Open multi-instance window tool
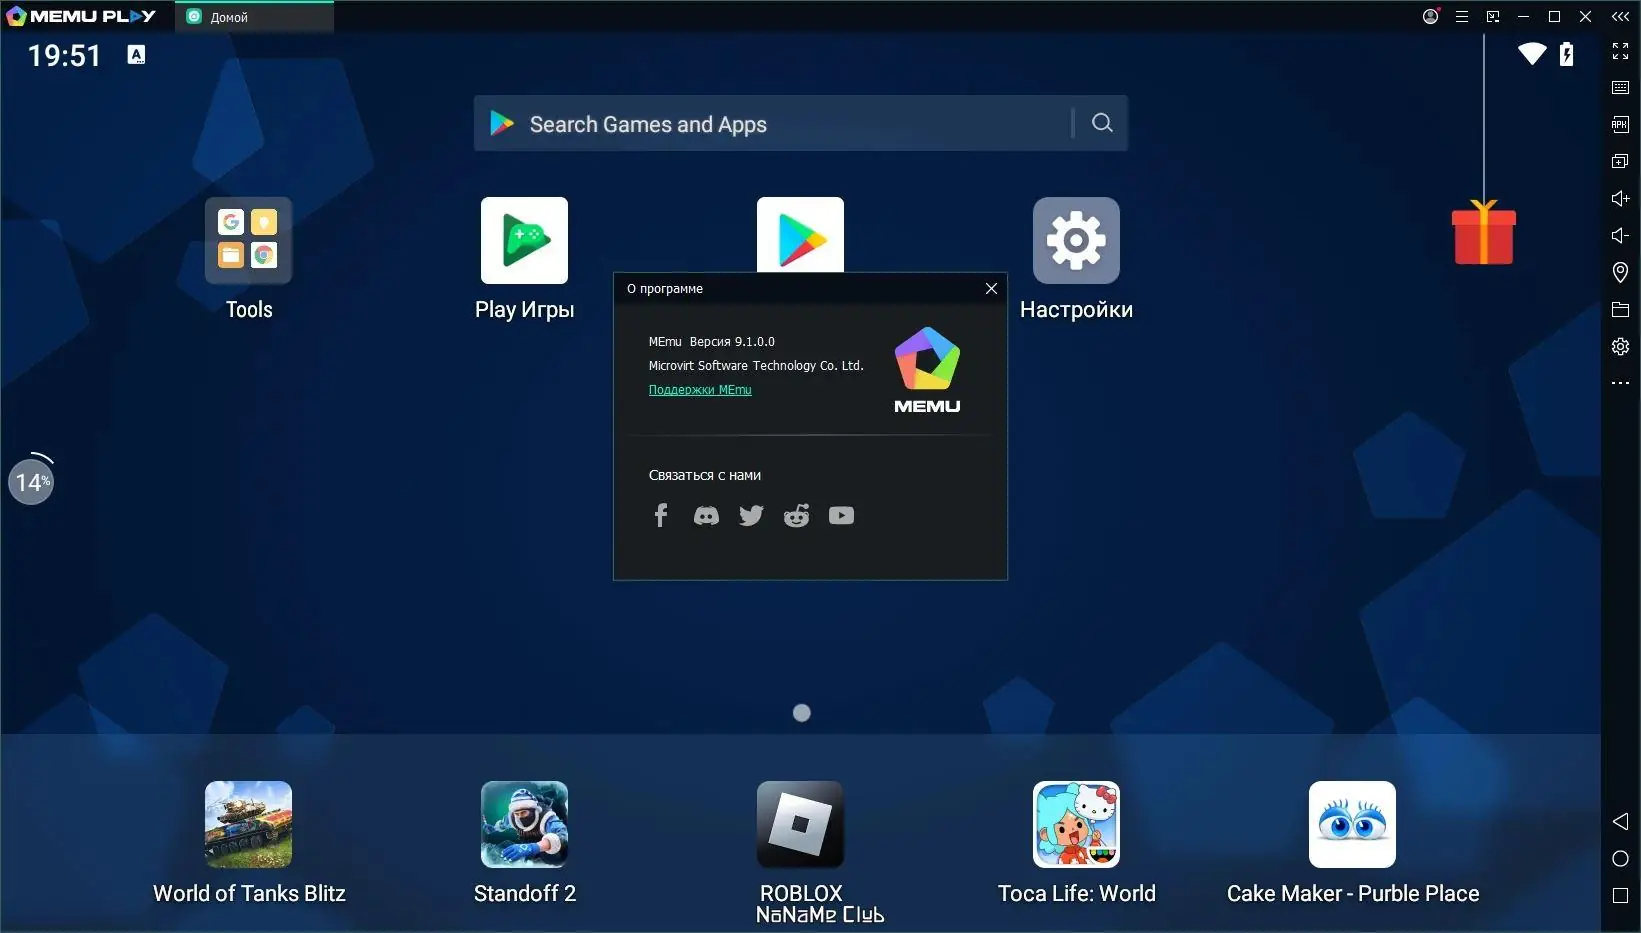The image size is (1641, 933). tap(1621, 161)
